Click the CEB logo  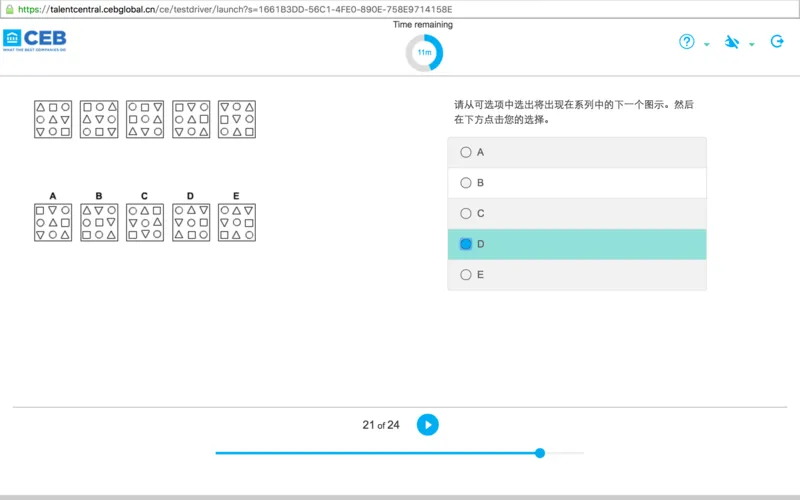35,40
